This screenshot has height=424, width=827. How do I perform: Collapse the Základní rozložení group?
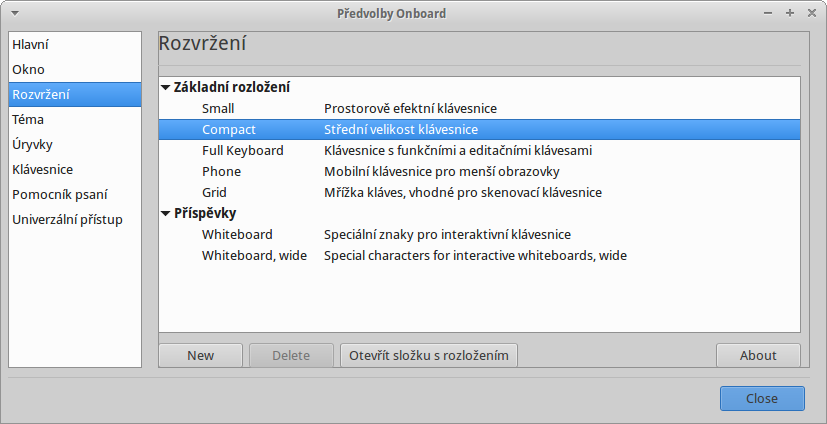click(166, 88)
